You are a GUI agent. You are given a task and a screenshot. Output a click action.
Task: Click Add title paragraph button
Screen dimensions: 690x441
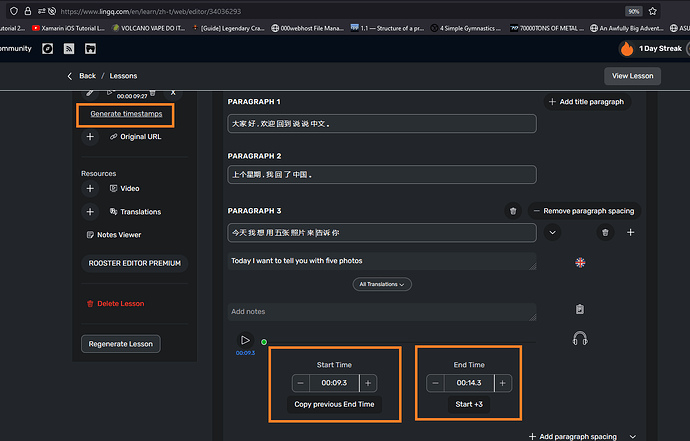[x=587, y=102]
